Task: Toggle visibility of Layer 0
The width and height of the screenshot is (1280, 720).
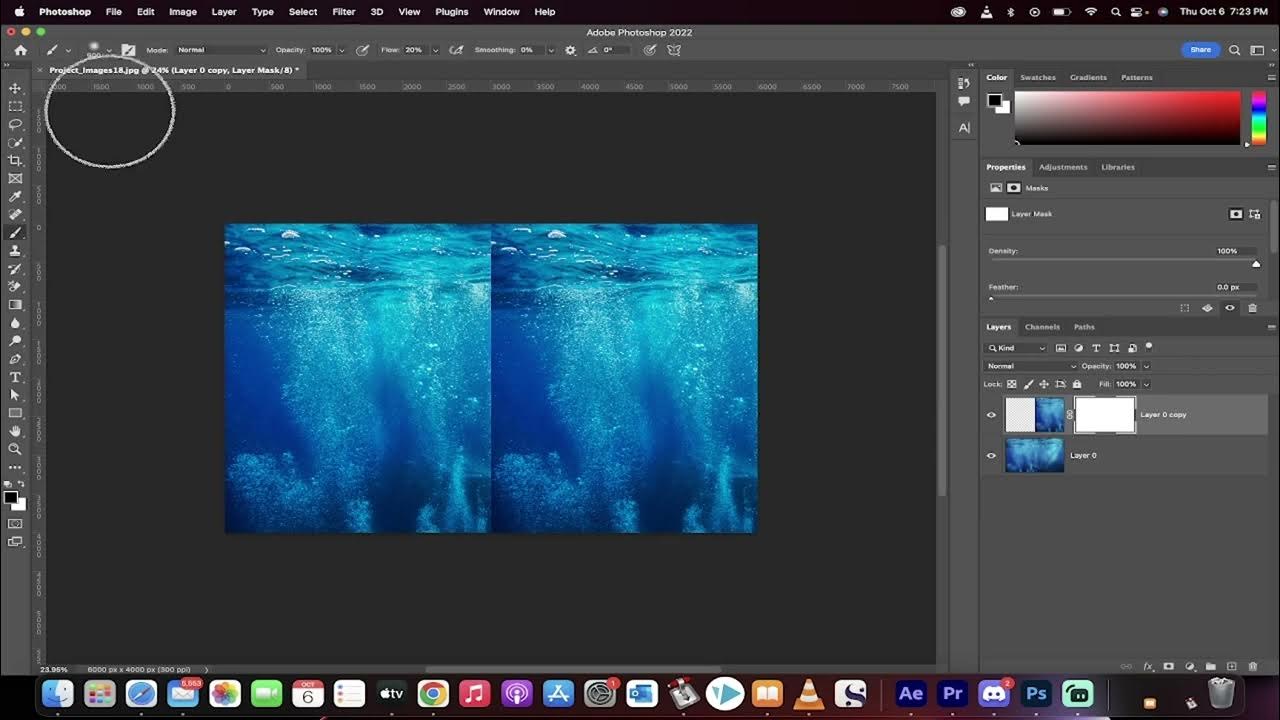Action: pyautogui.click(x=991, y=456)
